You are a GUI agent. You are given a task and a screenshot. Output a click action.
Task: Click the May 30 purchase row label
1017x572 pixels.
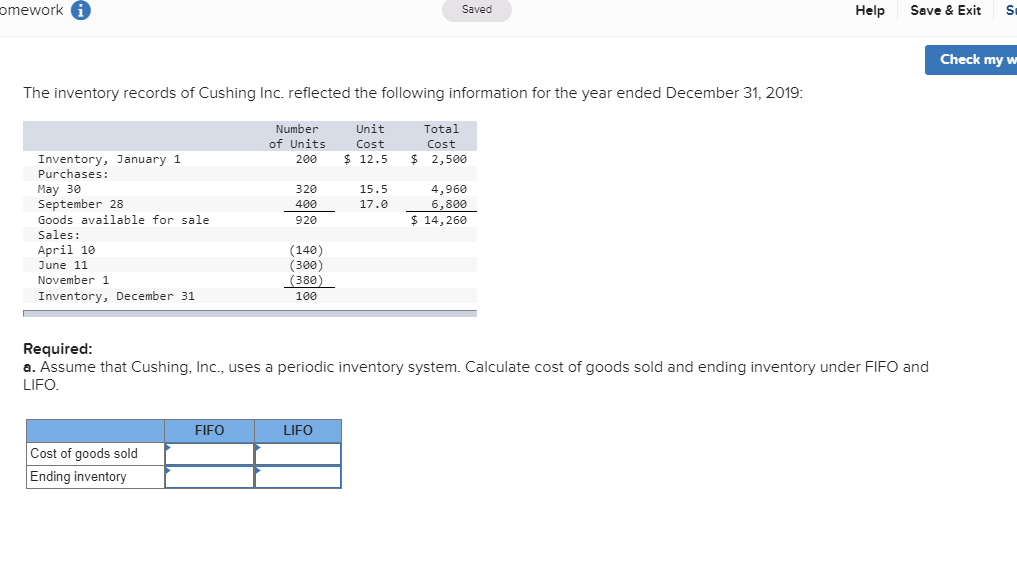coord(59,189)
